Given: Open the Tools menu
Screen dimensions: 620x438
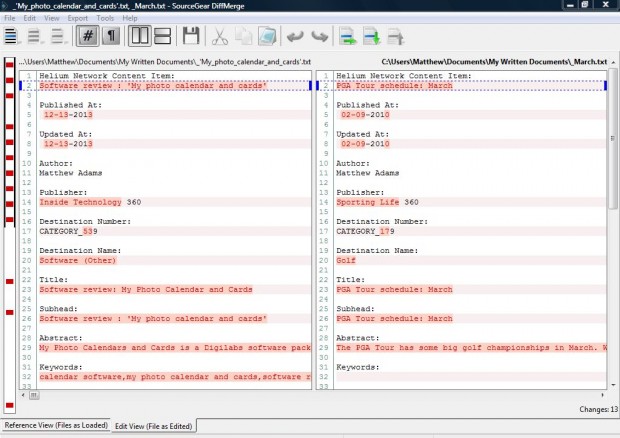Looking at the screenshot, I should tap(105, 18).
